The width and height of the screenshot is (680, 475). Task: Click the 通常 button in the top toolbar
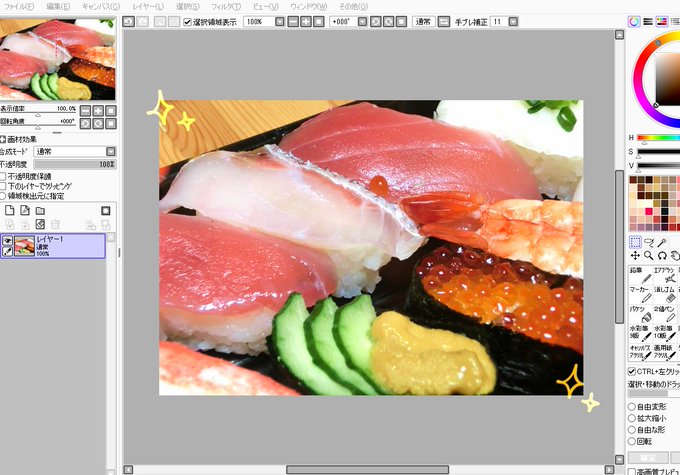pyautogui.click(x=423, y=21)
